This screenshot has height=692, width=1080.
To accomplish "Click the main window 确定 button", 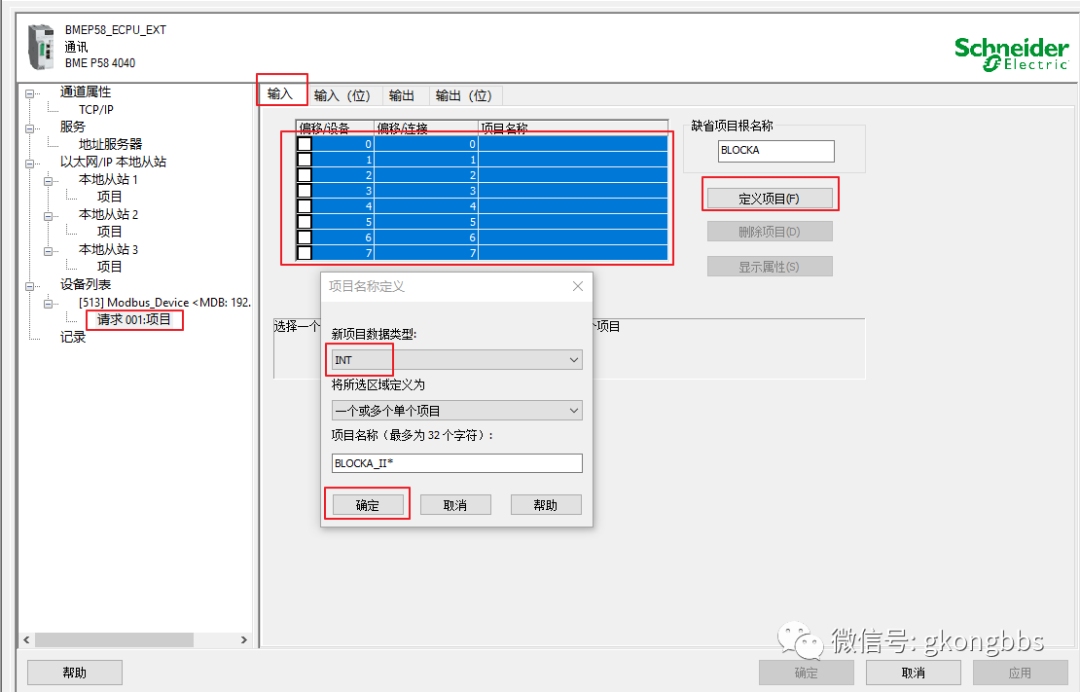I will (x=806, y=673).
